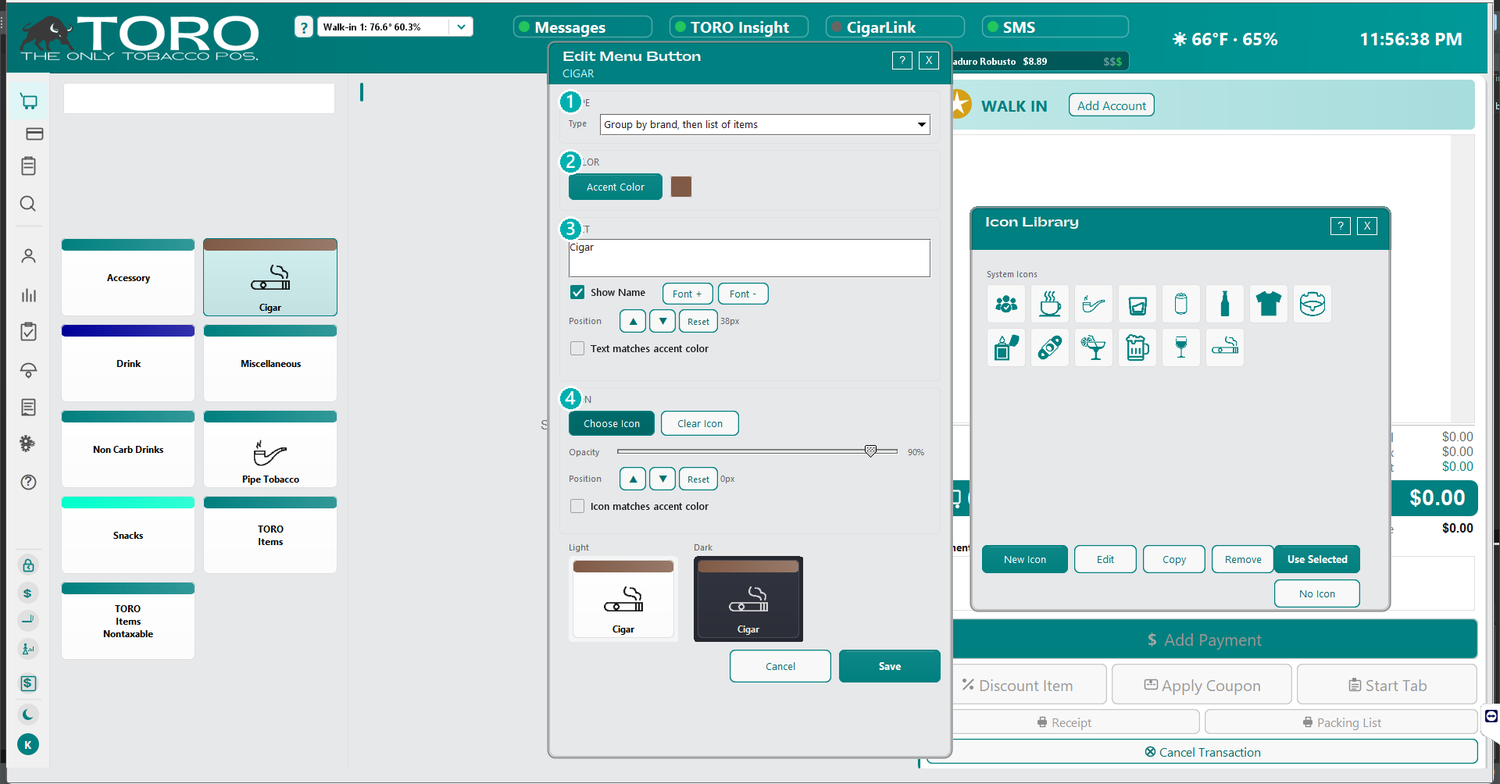Click the Light preview thumbnail

(623, 598)
